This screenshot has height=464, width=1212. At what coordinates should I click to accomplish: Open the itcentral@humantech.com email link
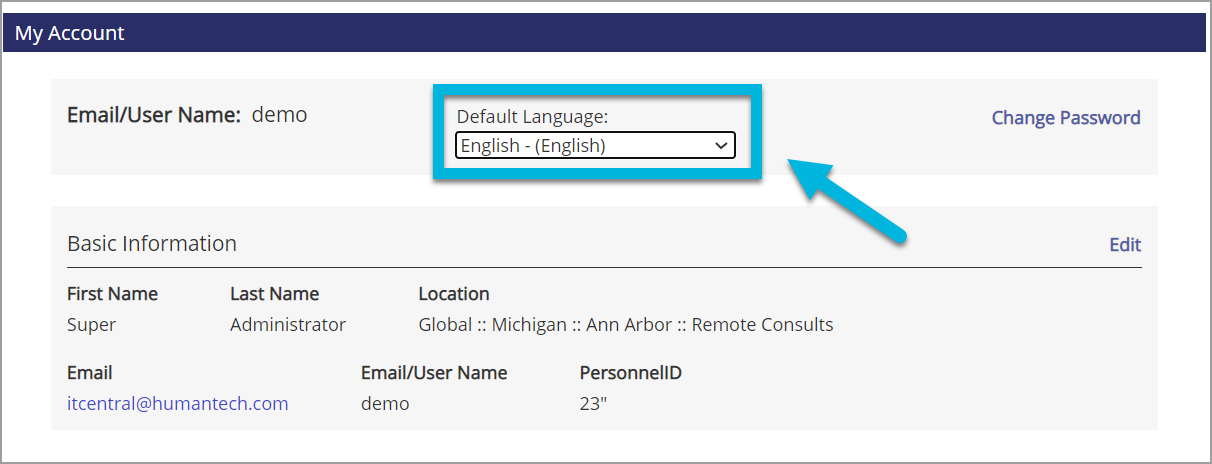pos(178,404)
